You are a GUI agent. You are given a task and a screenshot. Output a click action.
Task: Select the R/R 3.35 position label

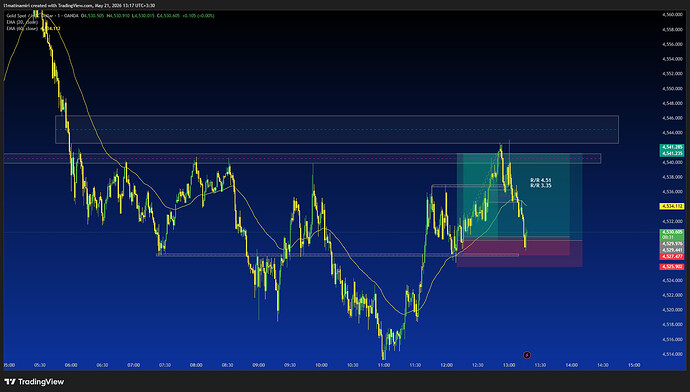coord(540,186)
